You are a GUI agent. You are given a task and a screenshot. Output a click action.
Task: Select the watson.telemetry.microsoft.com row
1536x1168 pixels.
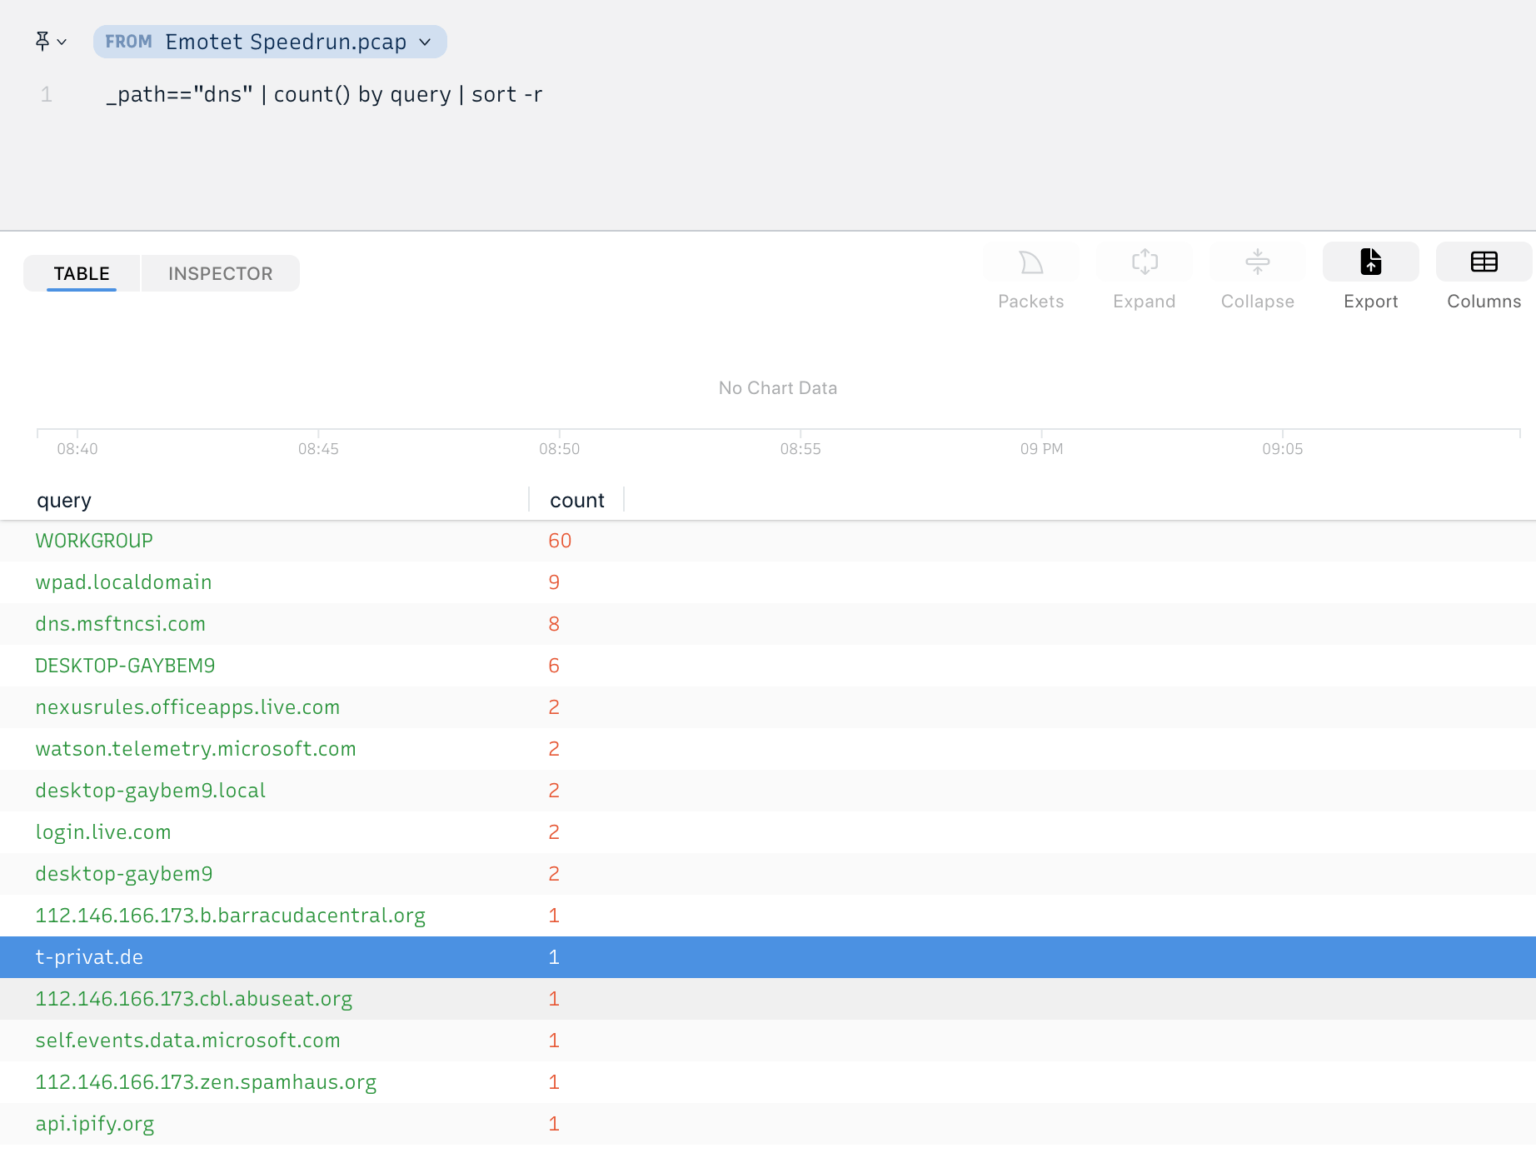pyautogui.click(x=768, y=749)
